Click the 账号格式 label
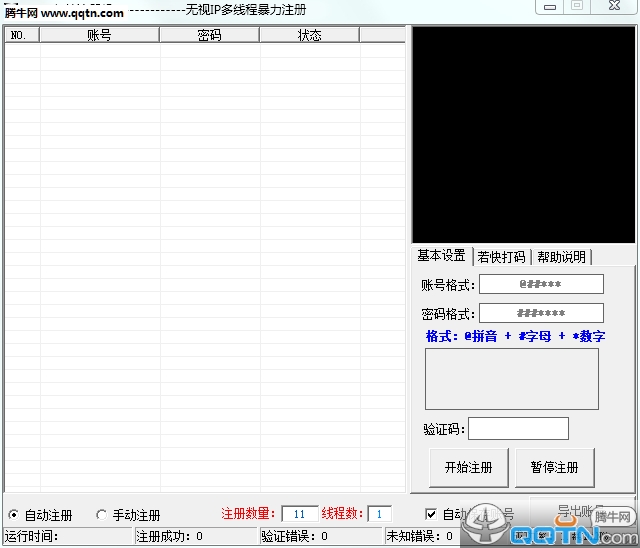 [x=448, y=285]
